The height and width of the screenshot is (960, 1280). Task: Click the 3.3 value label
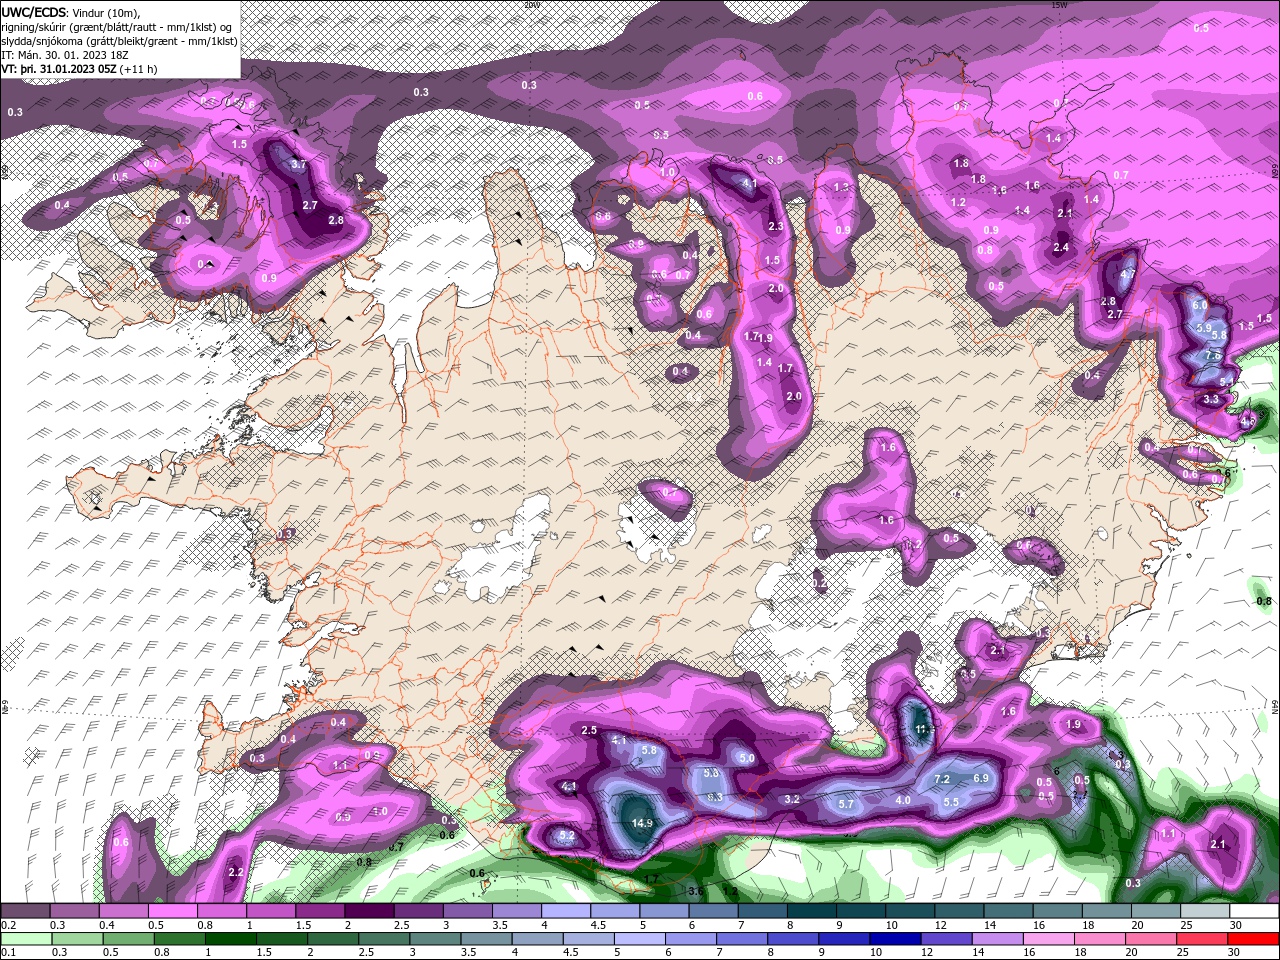coord(1211,399)
